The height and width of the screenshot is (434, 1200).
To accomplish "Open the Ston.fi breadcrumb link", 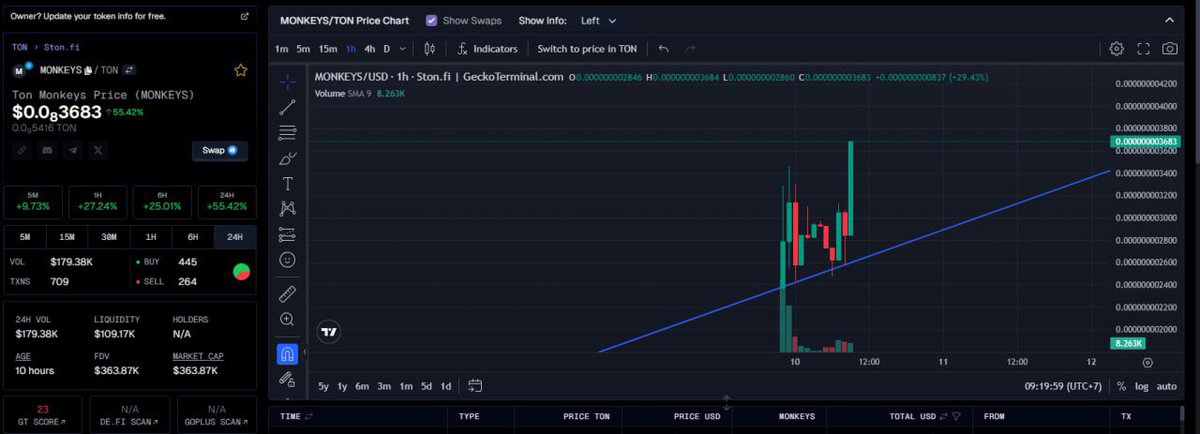I will point(60,47).
